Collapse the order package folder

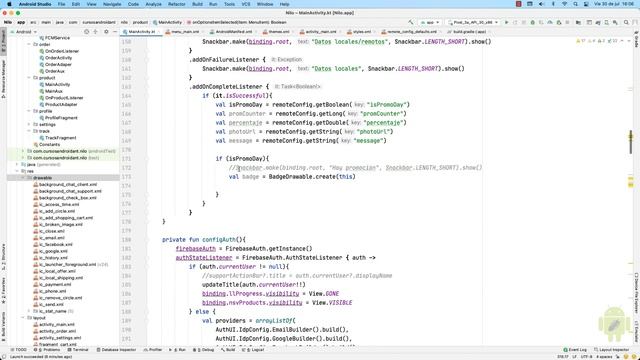29,44
